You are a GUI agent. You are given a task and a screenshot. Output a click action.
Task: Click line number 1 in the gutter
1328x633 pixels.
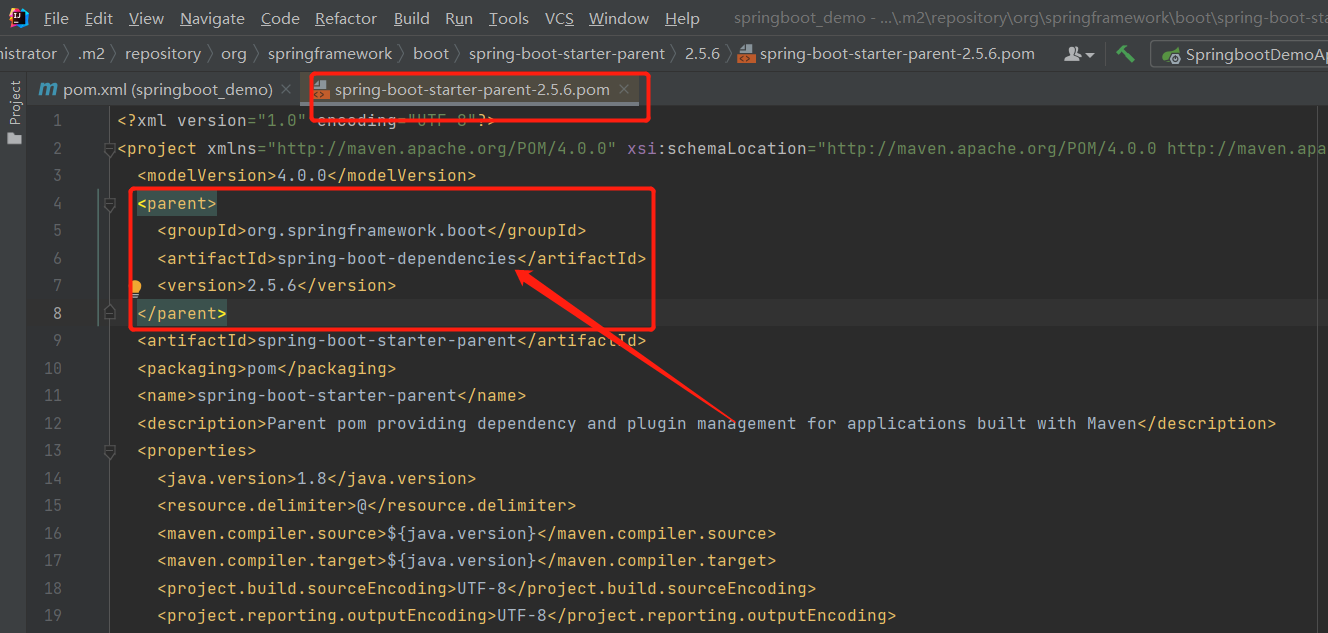[x=57, y=121]
